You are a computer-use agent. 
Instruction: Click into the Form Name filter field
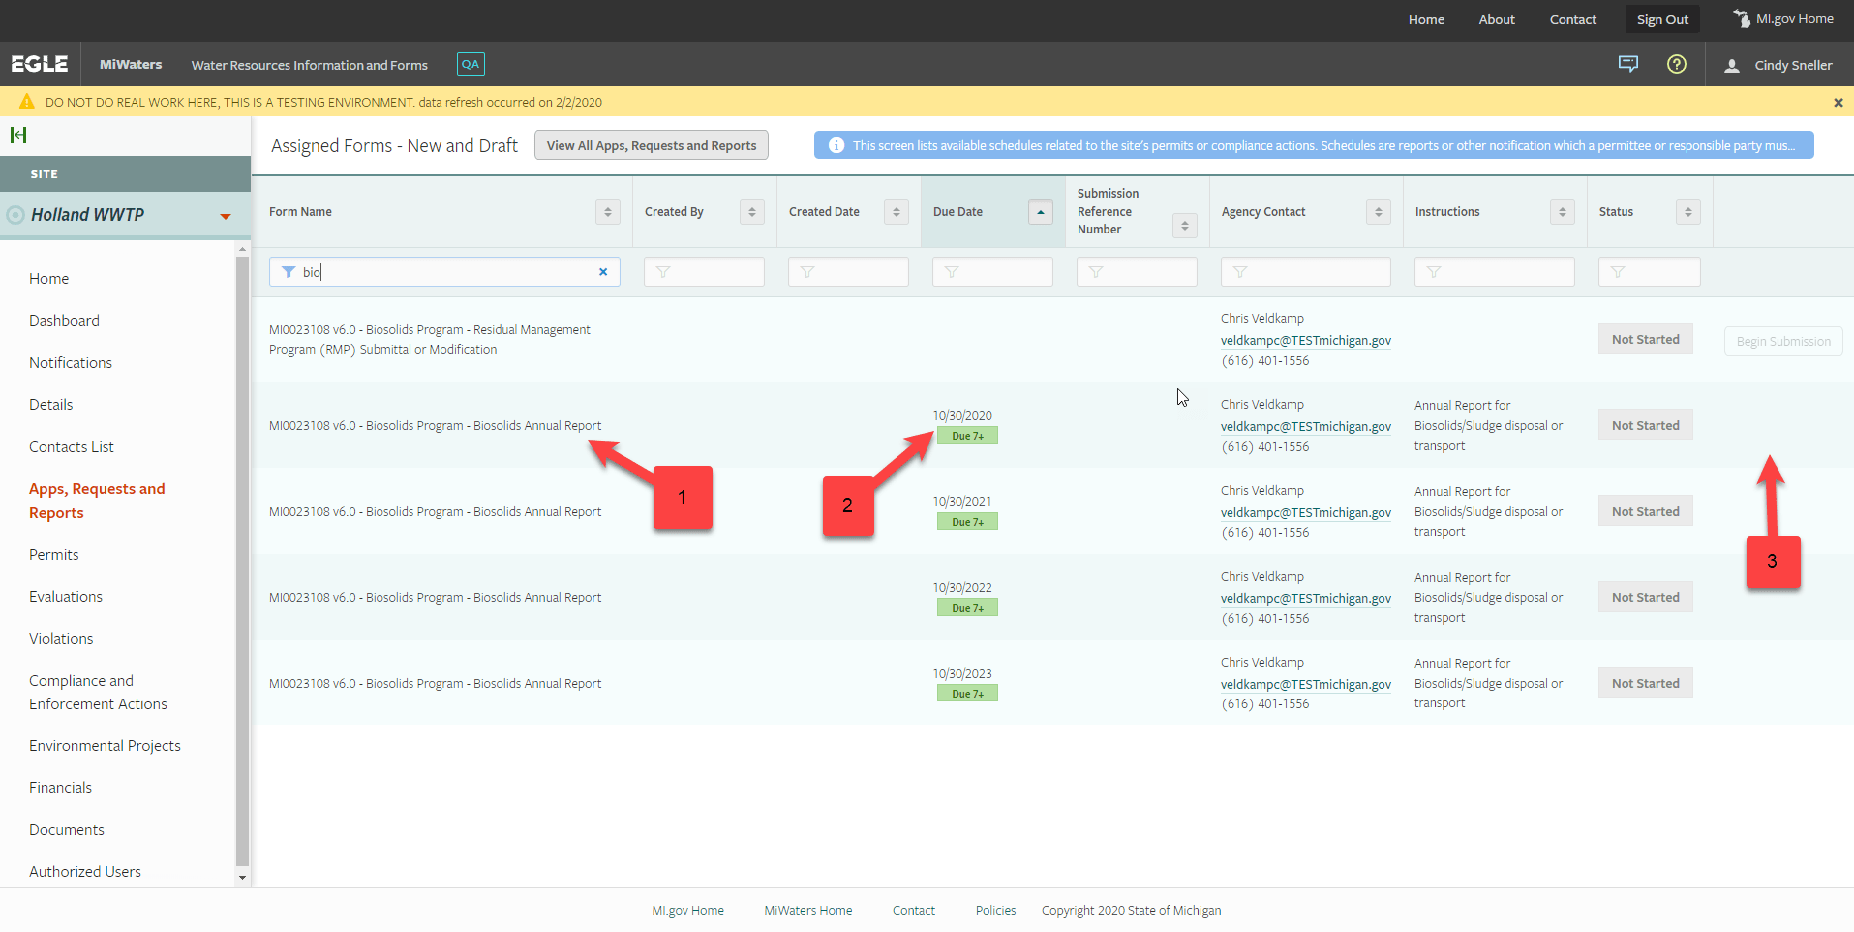(x=445, y=272)
